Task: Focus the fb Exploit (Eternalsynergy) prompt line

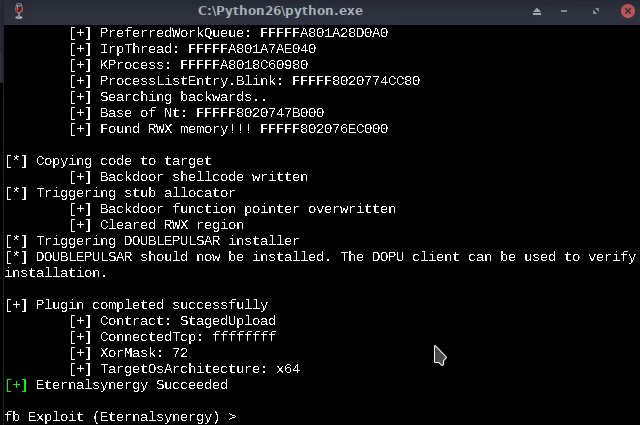Action: click(120, 417)
